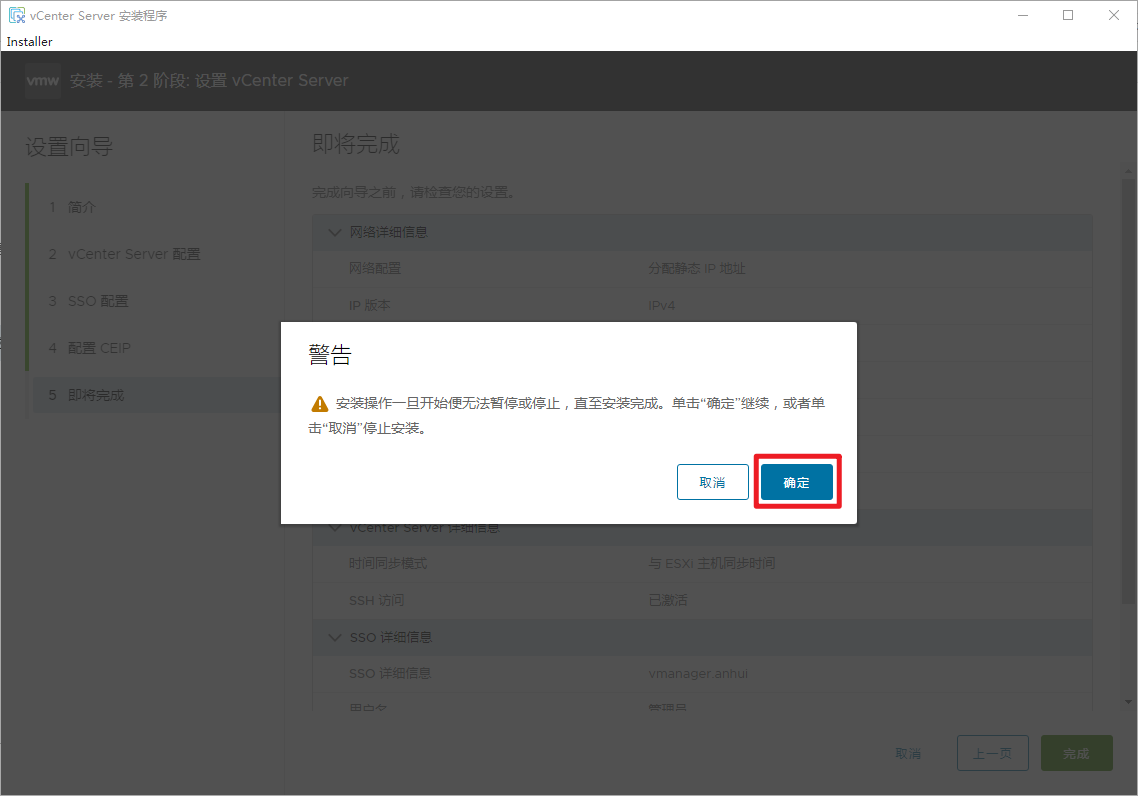
Task: Toggle the vCenter Server 详细信息 section chevron
Action: [x=334, y=528]
